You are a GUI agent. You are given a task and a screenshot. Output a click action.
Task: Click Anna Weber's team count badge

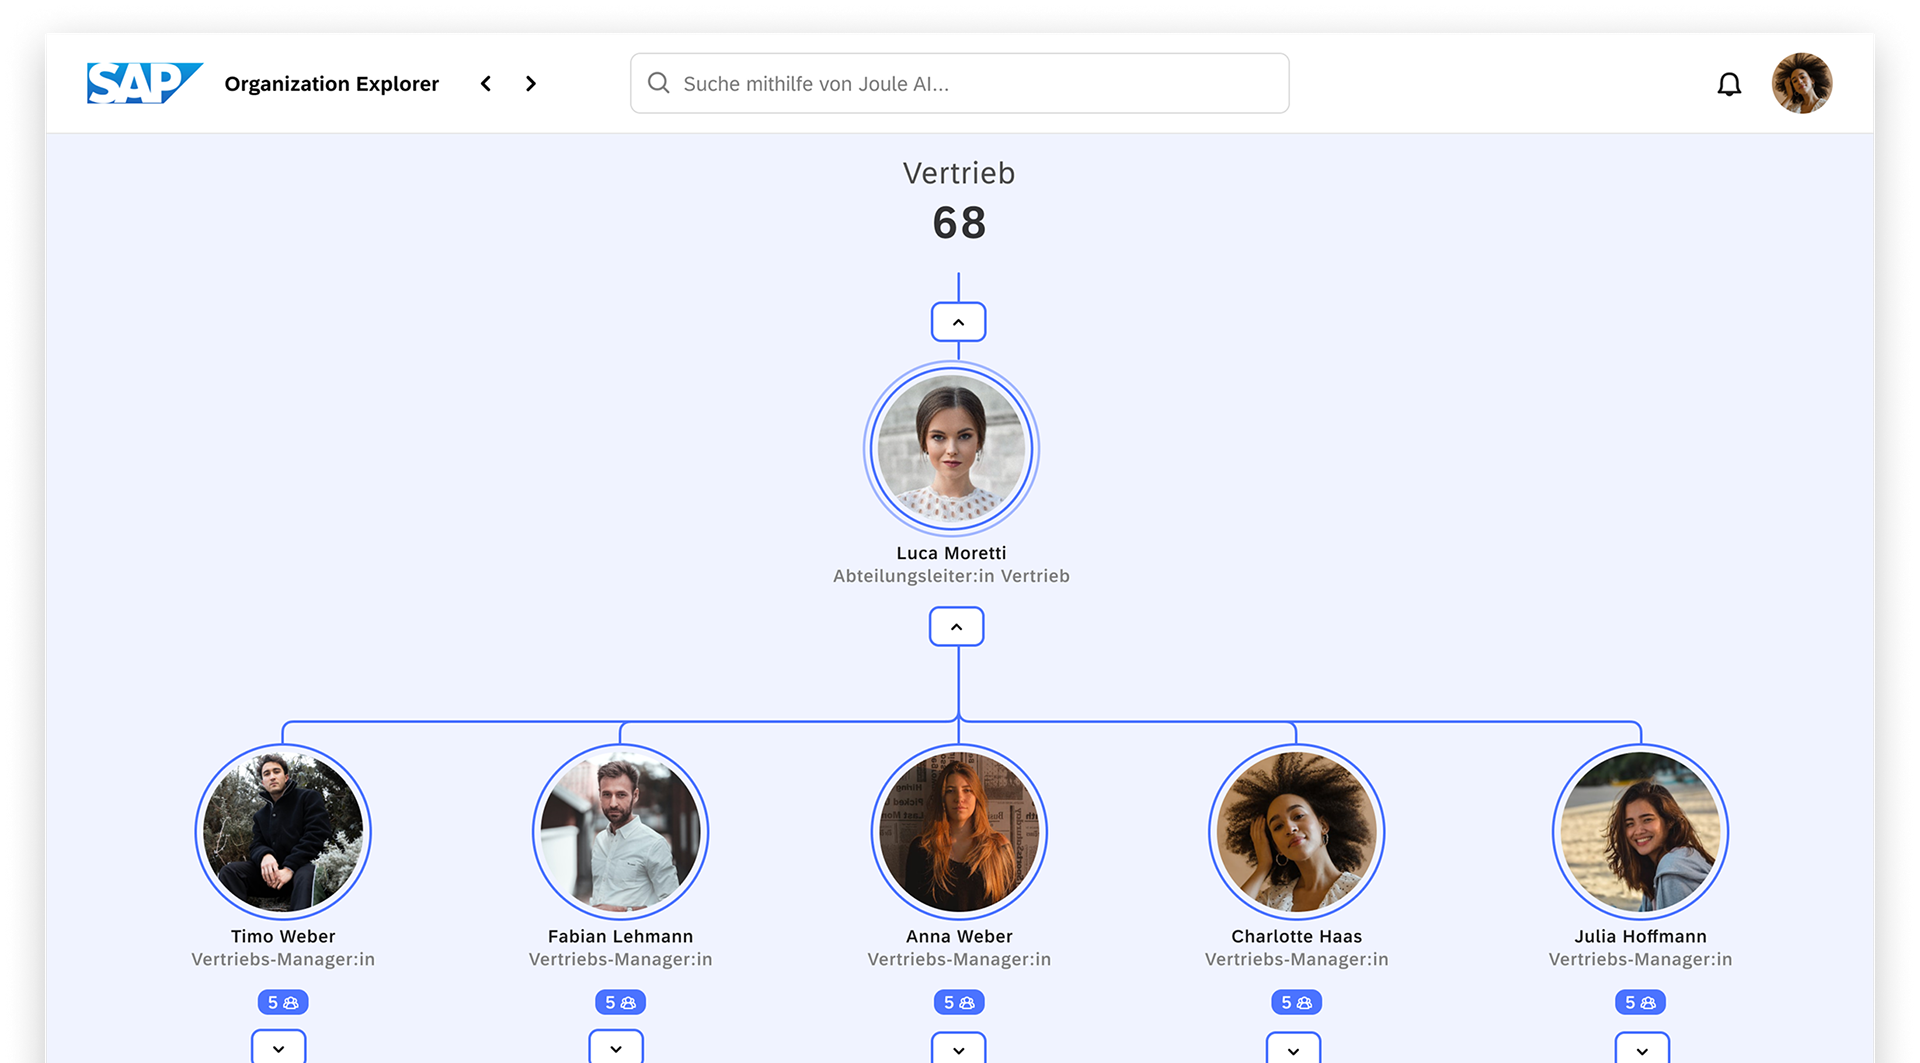tap(959, 1002)
